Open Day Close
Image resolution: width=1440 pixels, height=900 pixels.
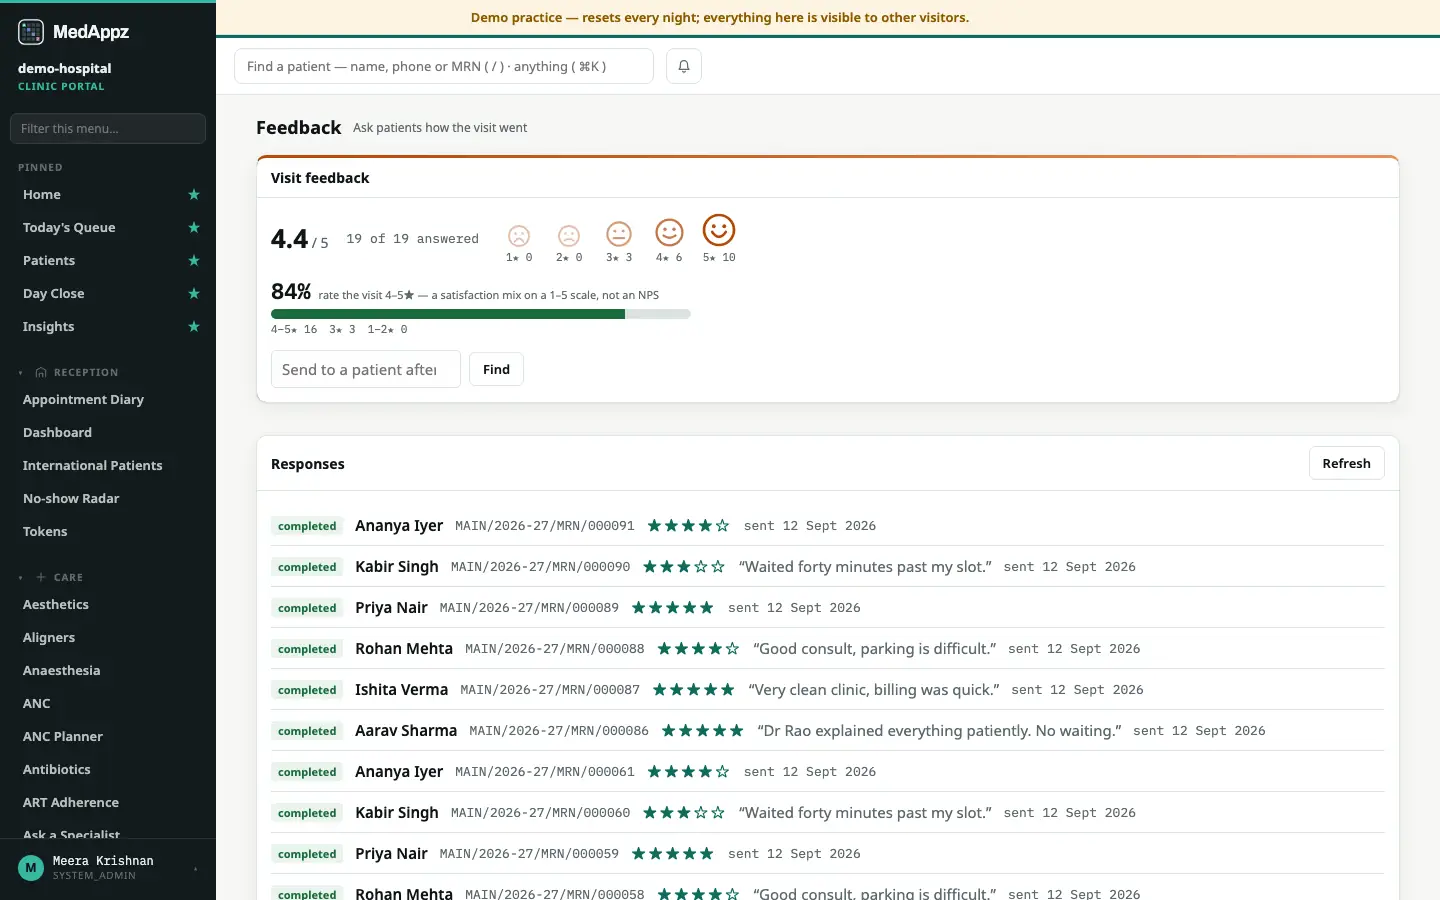54,294
